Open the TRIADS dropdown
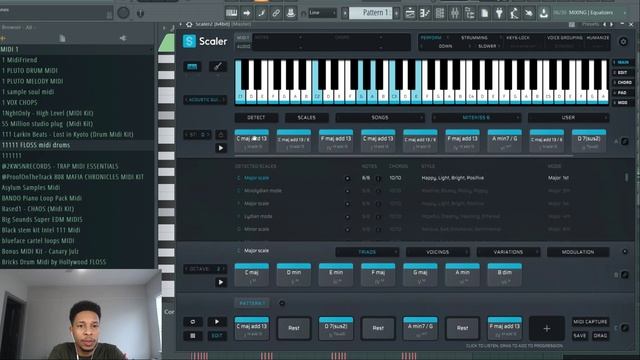Screen dimensions: 640x360 tap(367, 252)
